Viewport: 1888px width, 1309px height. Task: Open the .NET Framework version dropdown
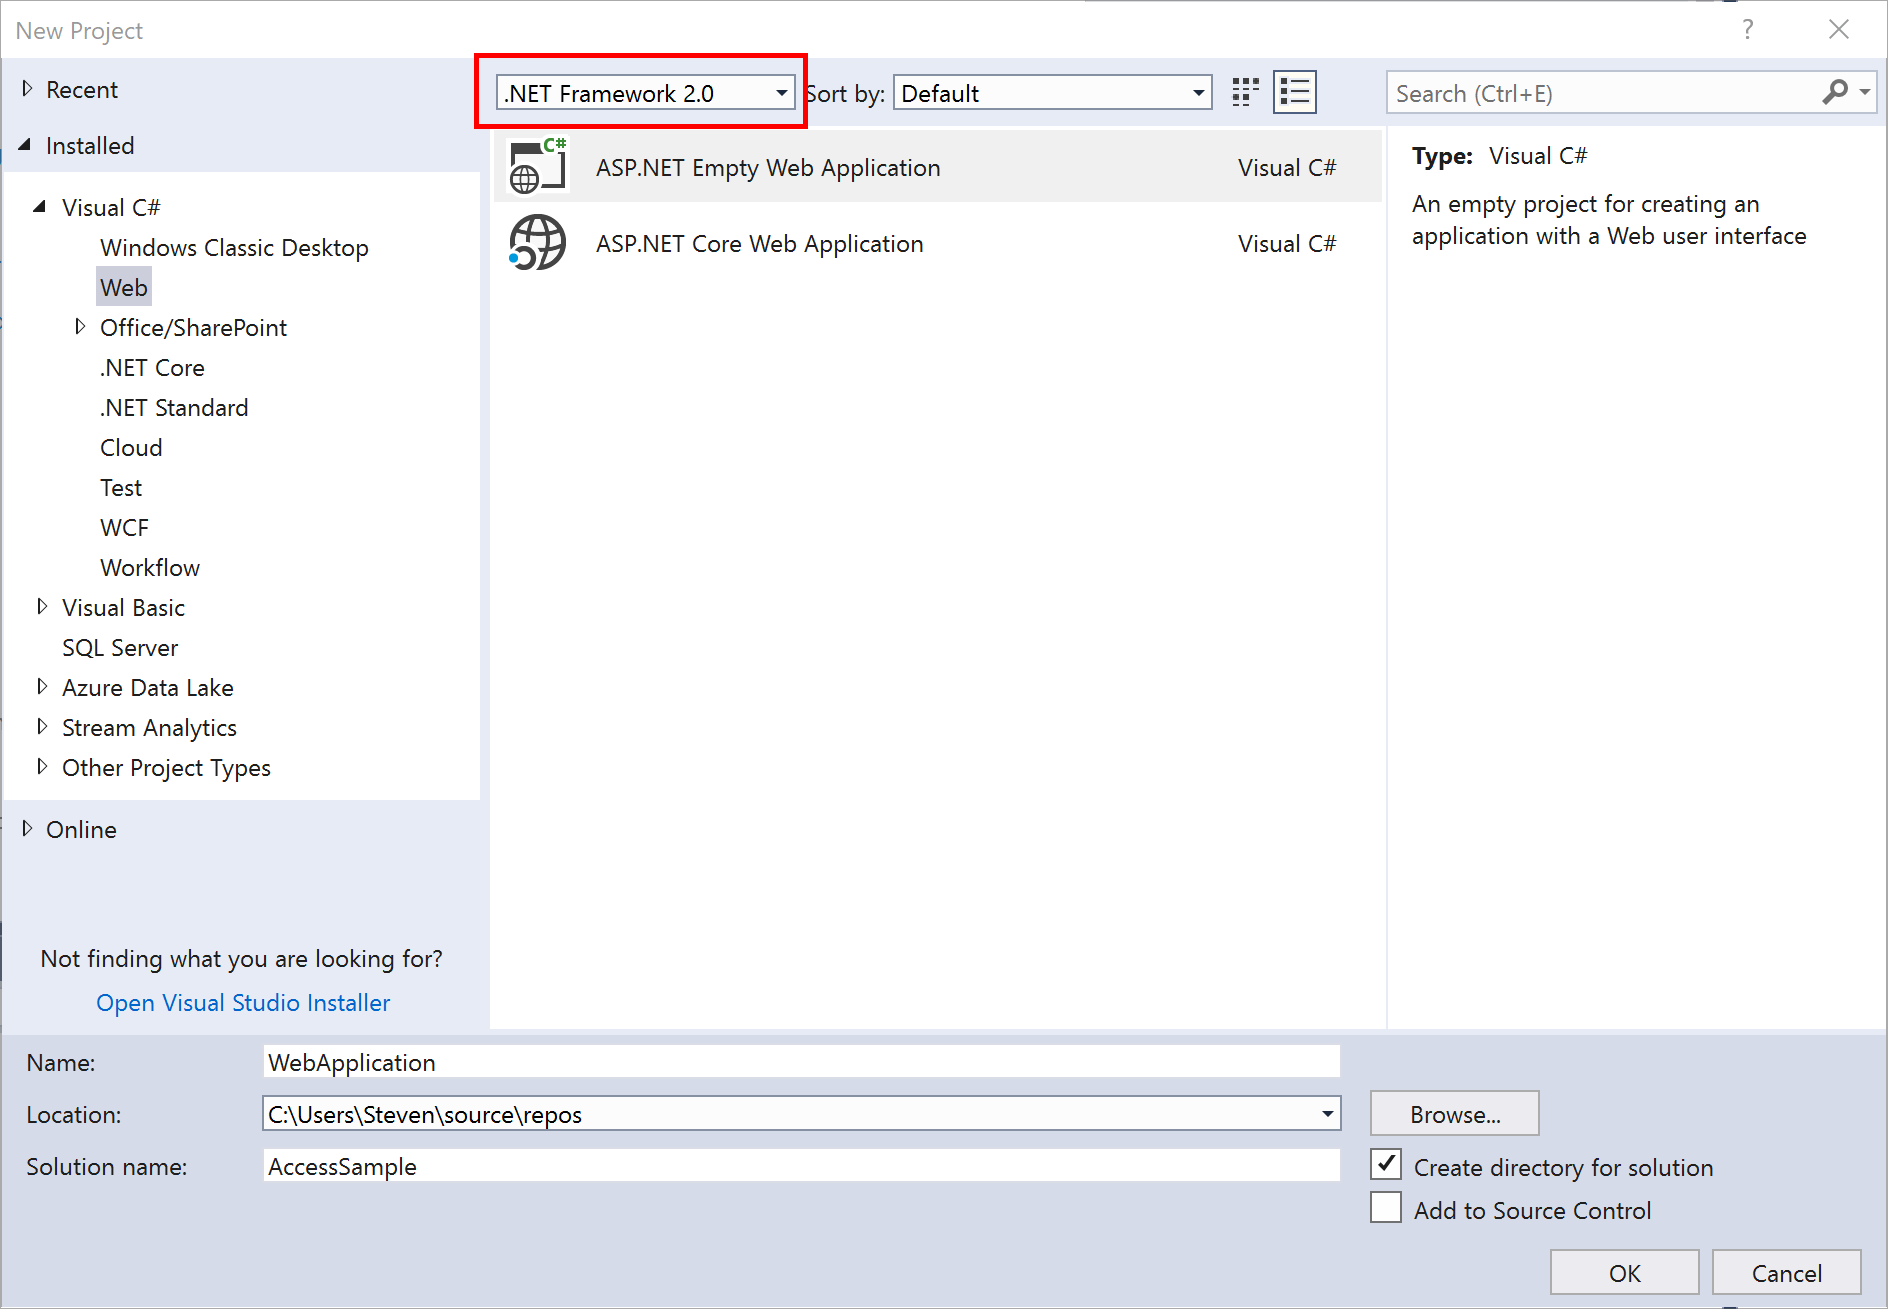click(x=646, y=93)
